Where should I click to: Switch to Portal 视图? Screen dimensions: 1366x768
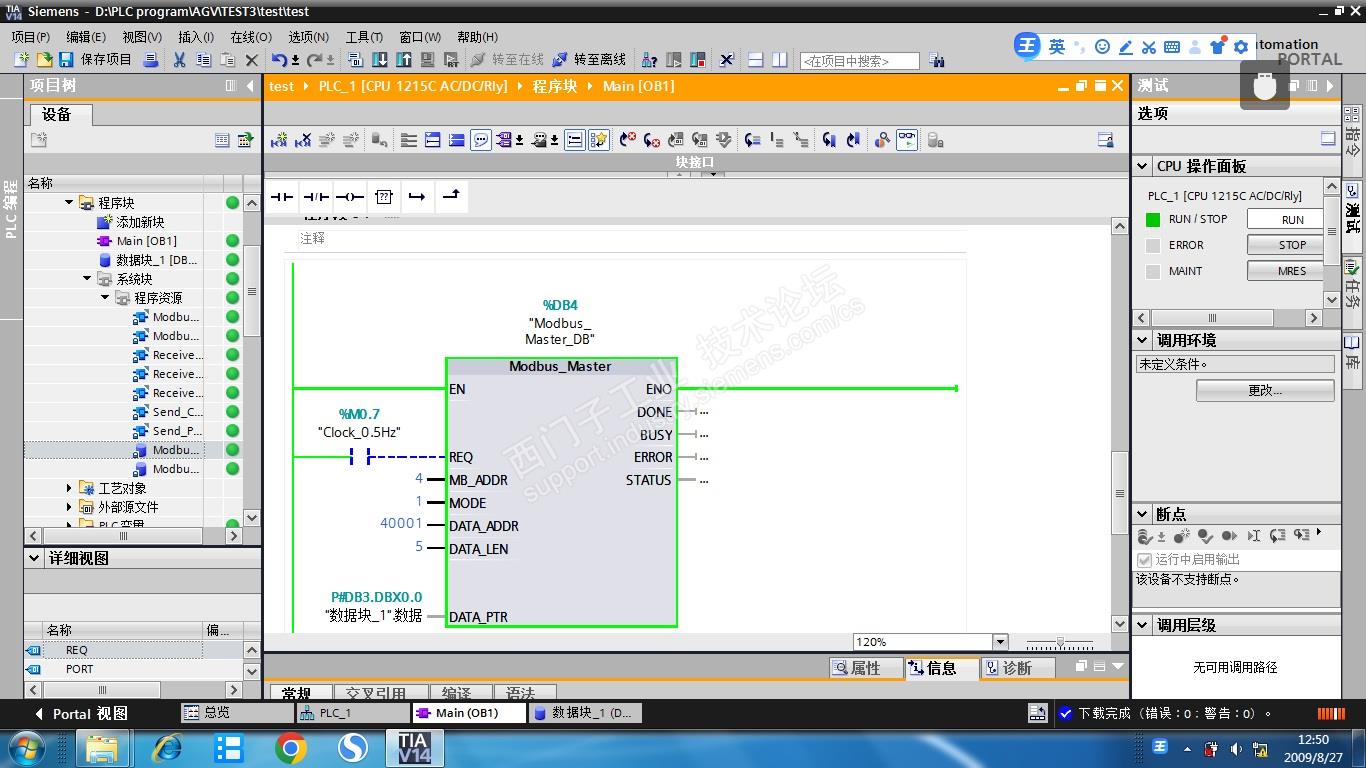click(x=82, y=714)
